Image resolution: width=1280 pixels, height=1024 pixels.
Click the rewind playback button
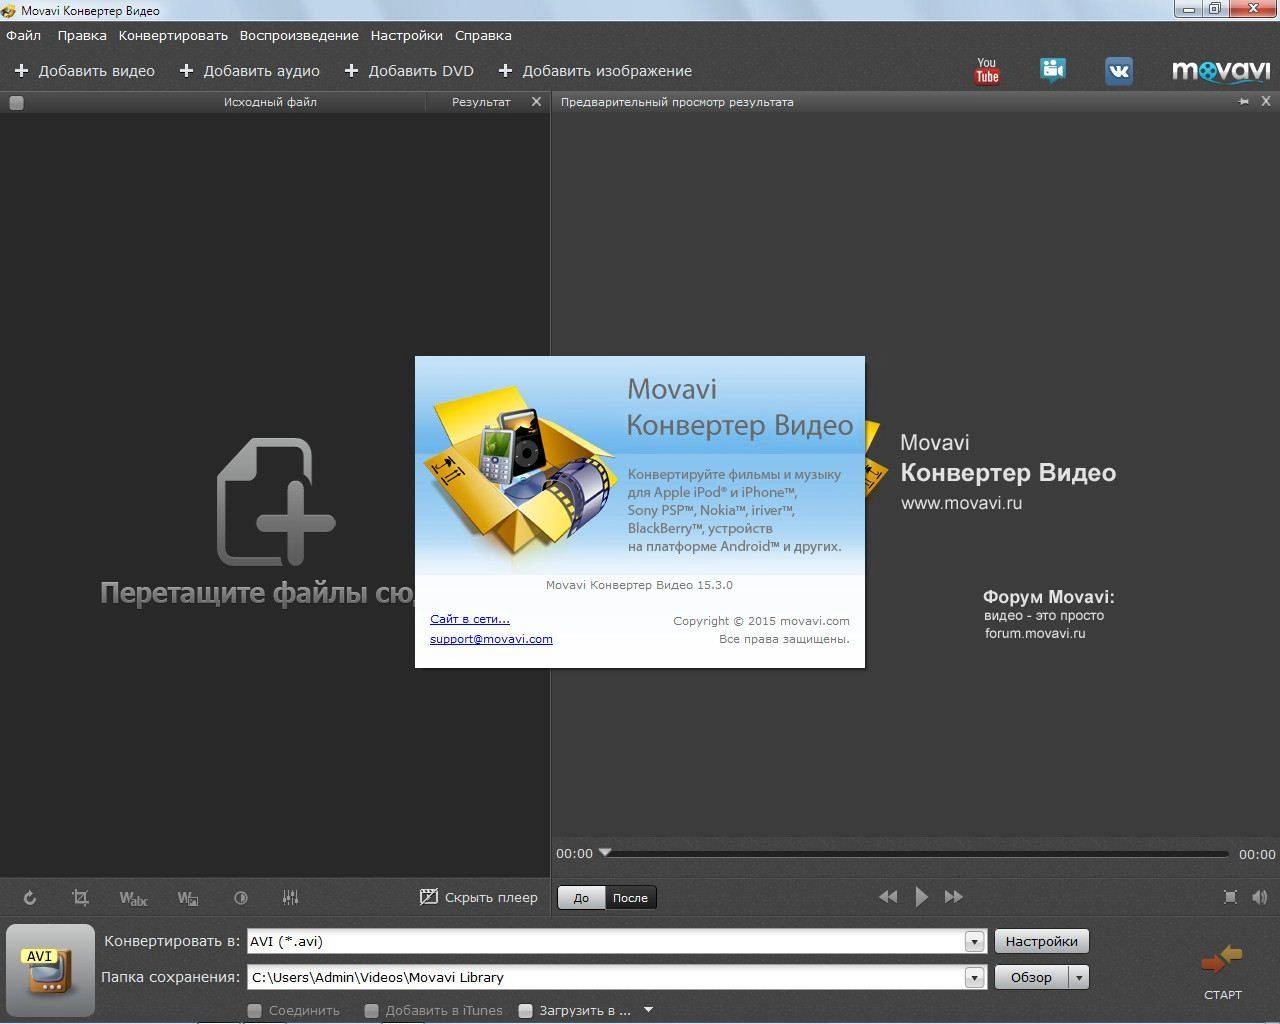(888, 897)
